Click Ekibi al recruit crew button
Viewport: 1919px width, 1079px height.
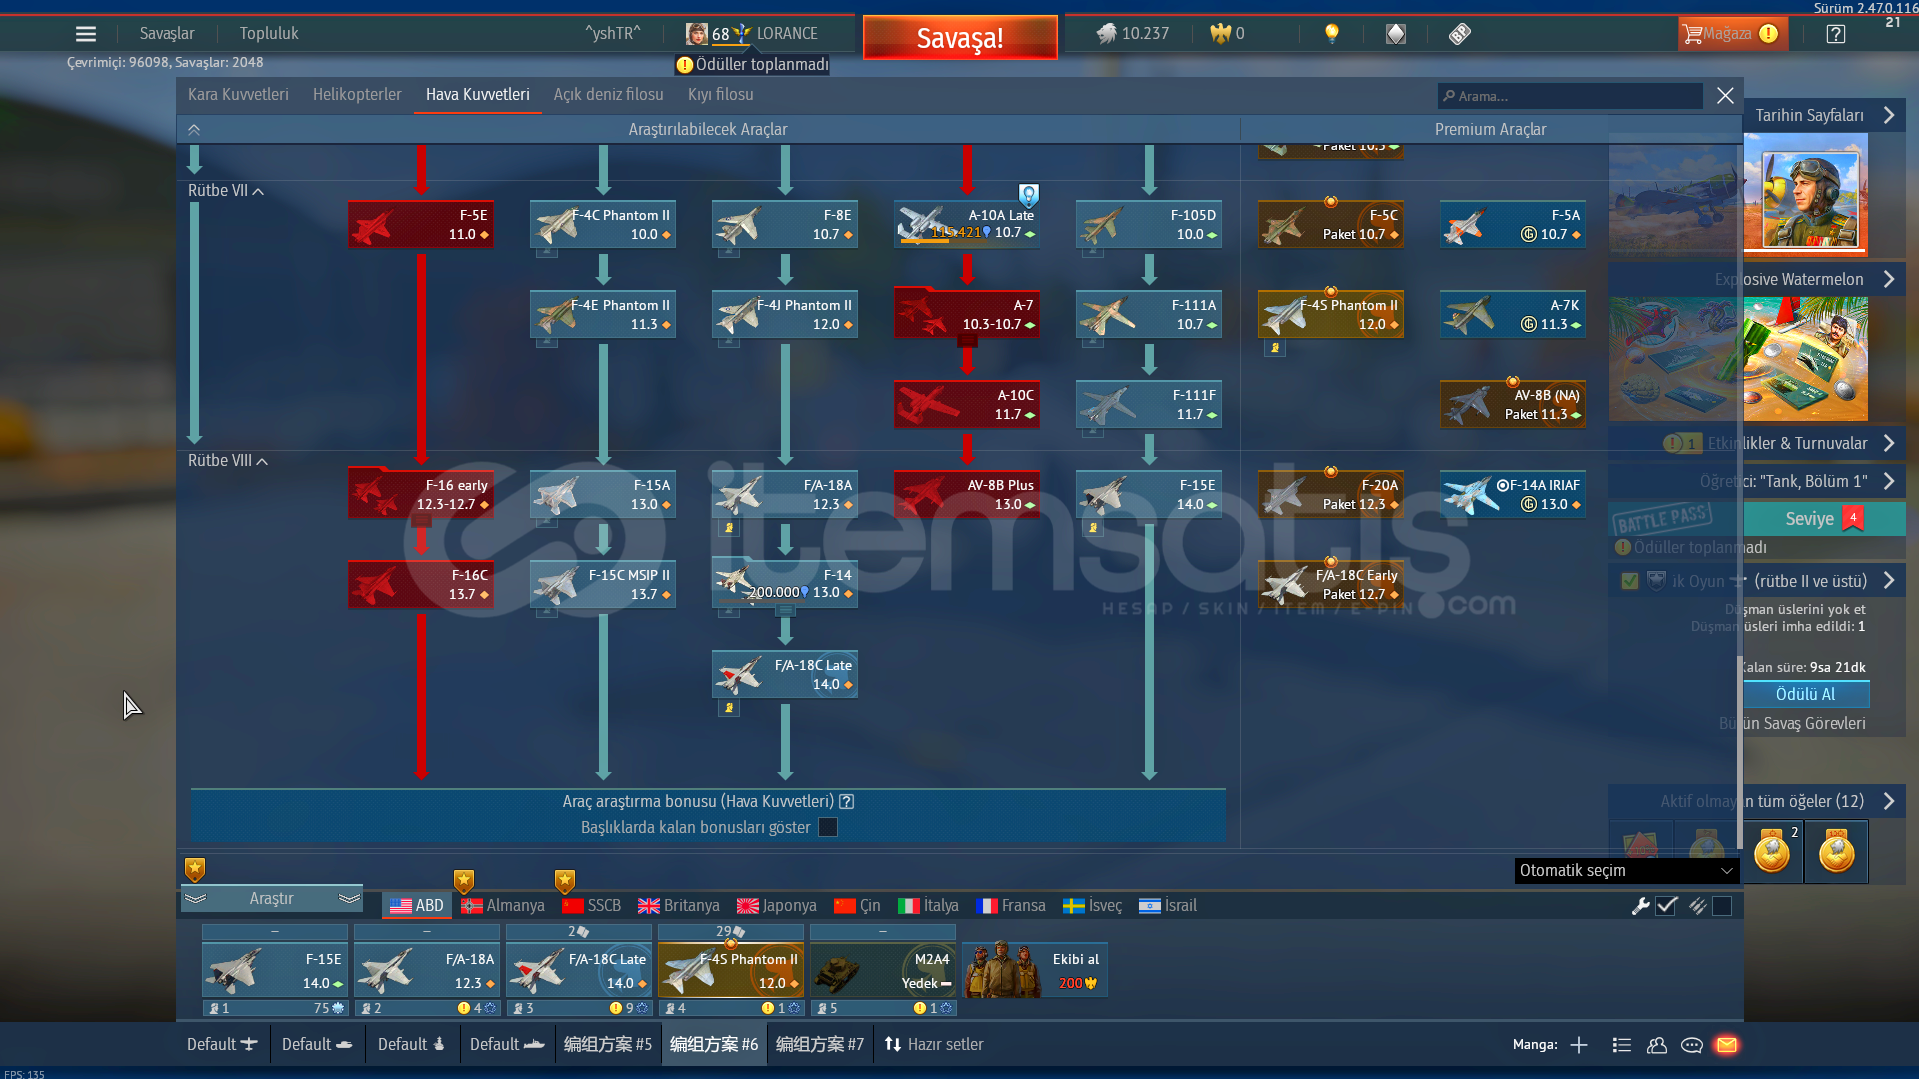coord(1035,970)
